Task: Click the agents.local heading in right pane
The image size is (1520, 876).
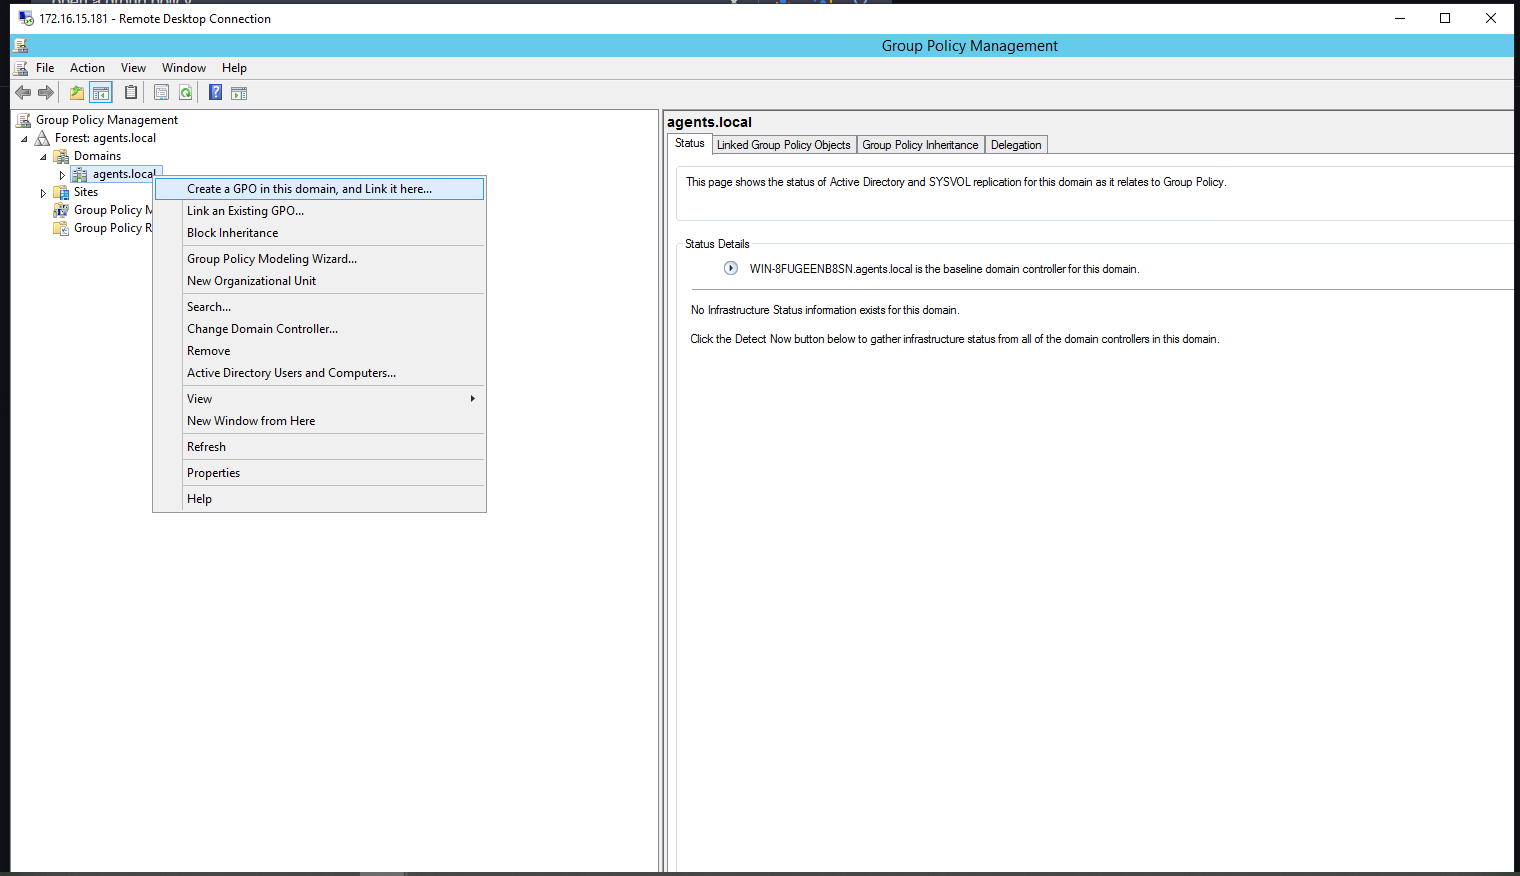Action: pos(709,122)
